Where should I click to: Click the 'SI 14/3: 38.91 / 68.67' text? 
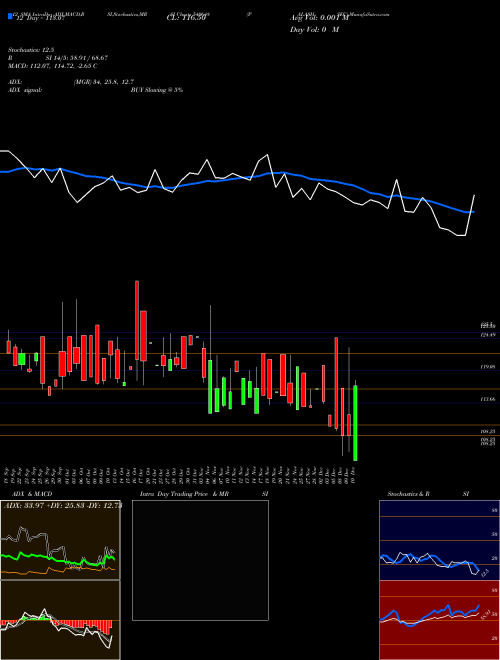(77, 58)
